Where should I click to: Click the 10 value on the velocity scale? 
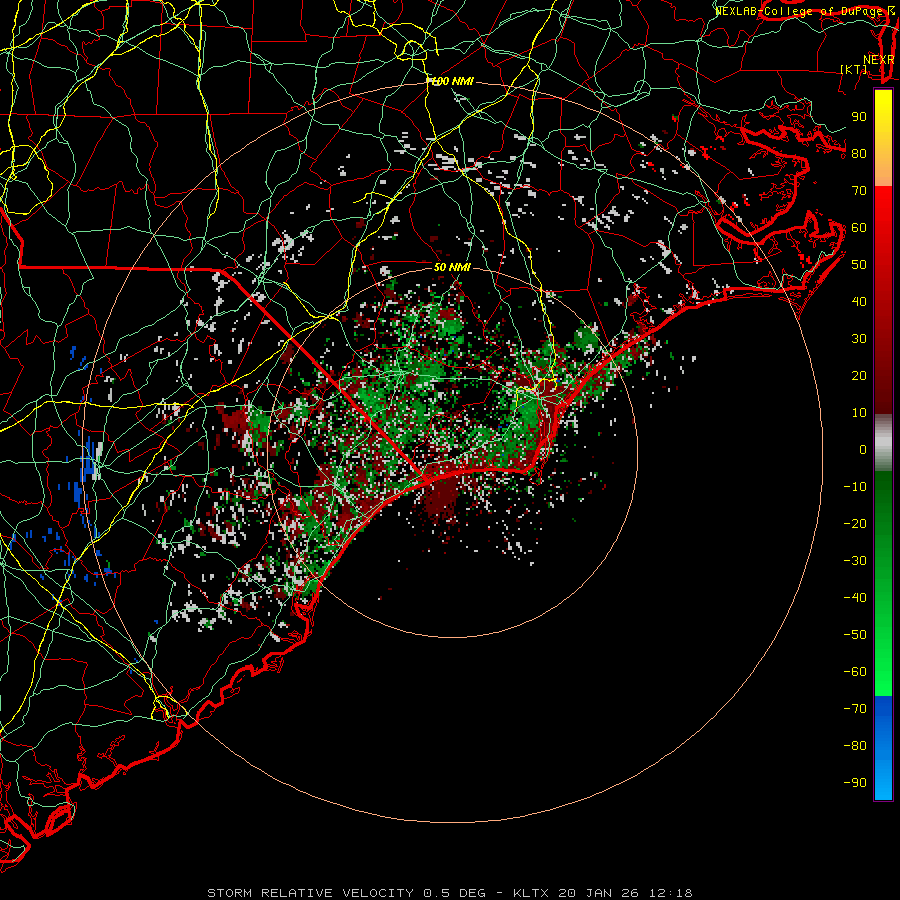859,413
